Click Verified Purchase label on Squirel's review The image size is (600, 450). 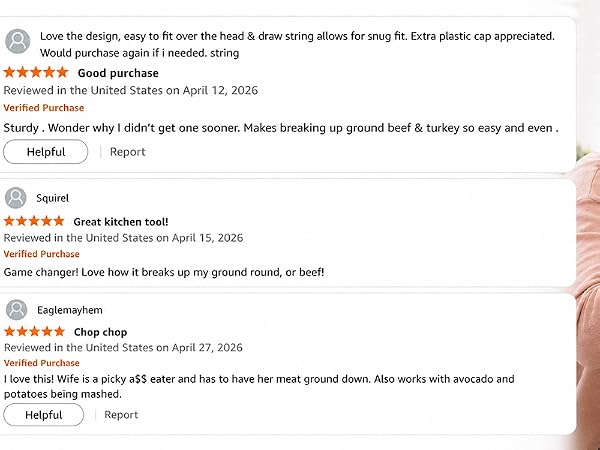point(41,254)
